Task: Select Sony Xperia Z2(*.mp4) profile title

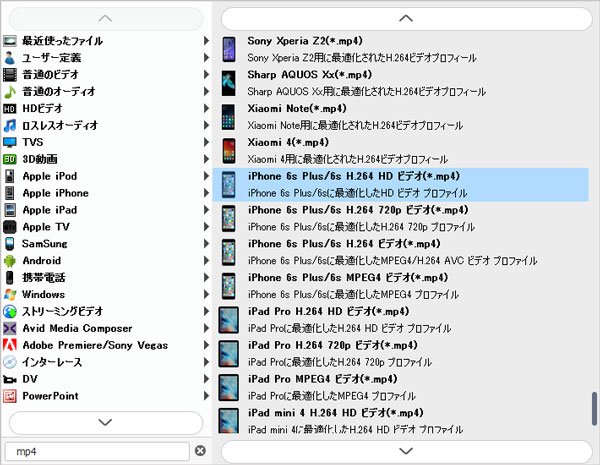Action: pyautogui.click(x=305, y=41)
